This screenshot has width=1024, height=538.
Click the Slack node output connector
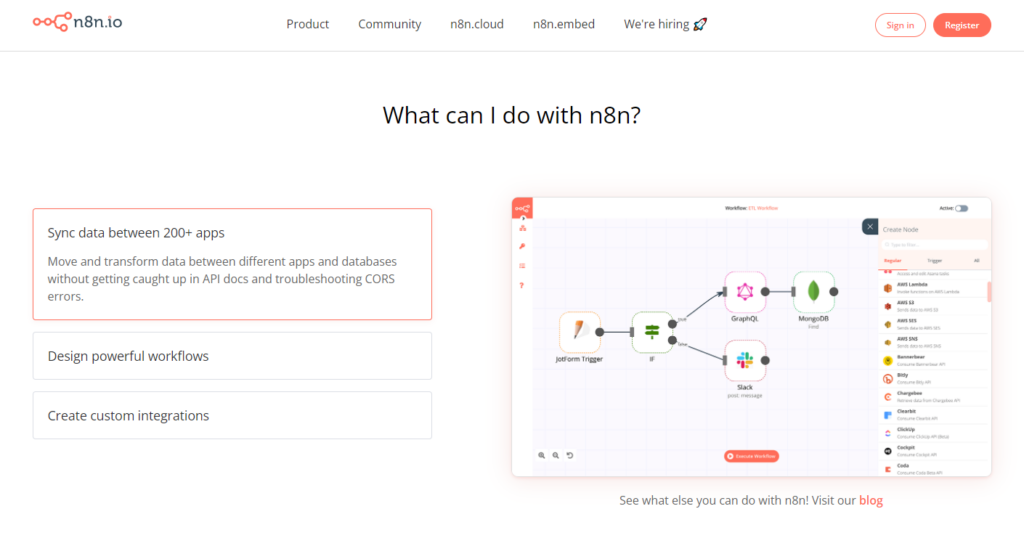765,360
